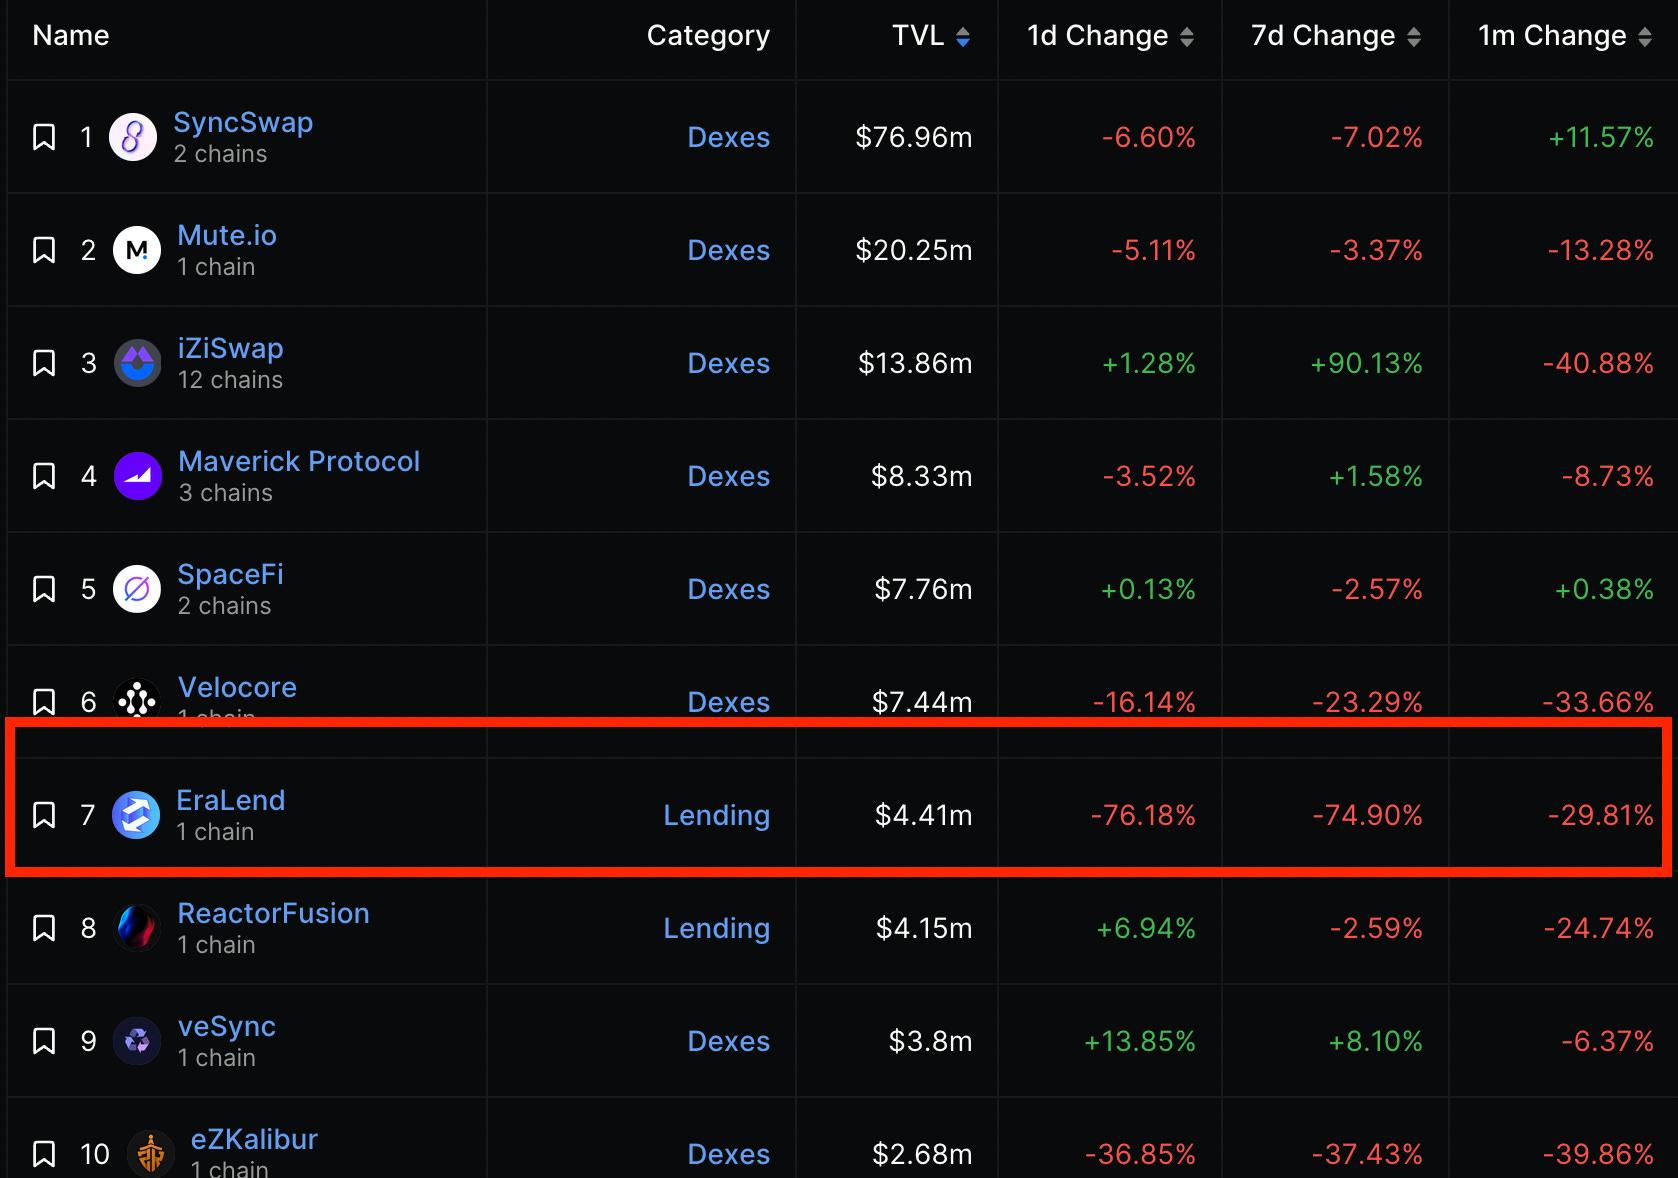
Task: Click the veSync logo icon
Action: pyautogui.click(x=137, y=1041)
